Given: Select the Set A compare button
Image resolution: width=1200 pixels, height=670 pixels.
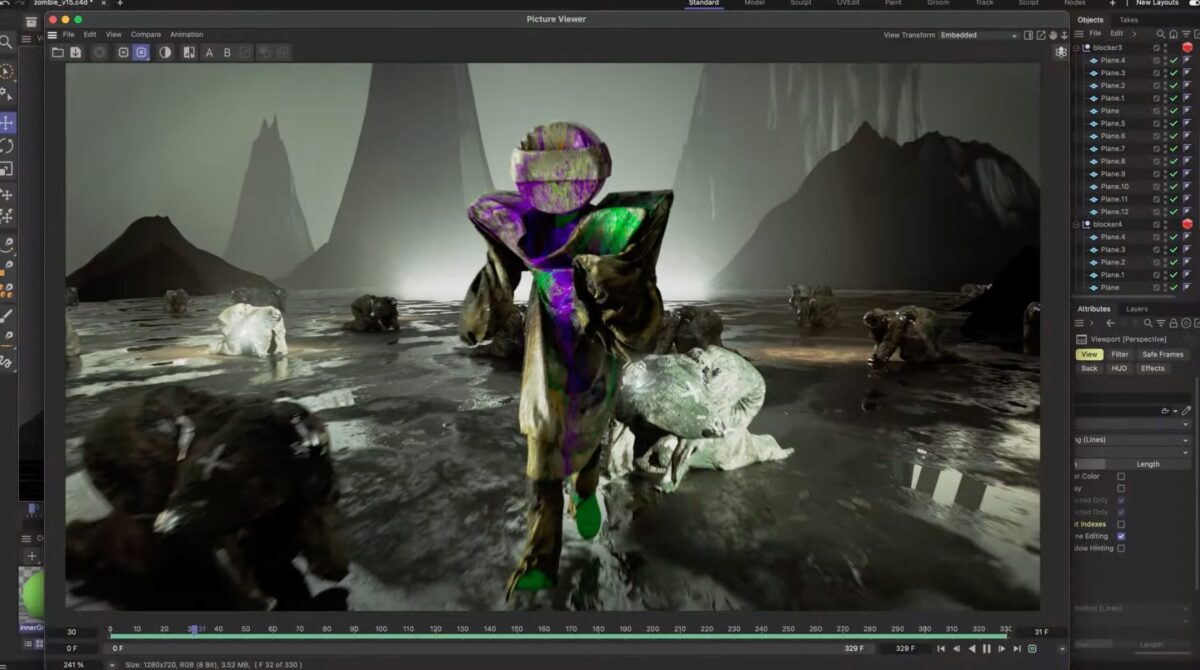Looking at the screenshot, I should point(209,52).
